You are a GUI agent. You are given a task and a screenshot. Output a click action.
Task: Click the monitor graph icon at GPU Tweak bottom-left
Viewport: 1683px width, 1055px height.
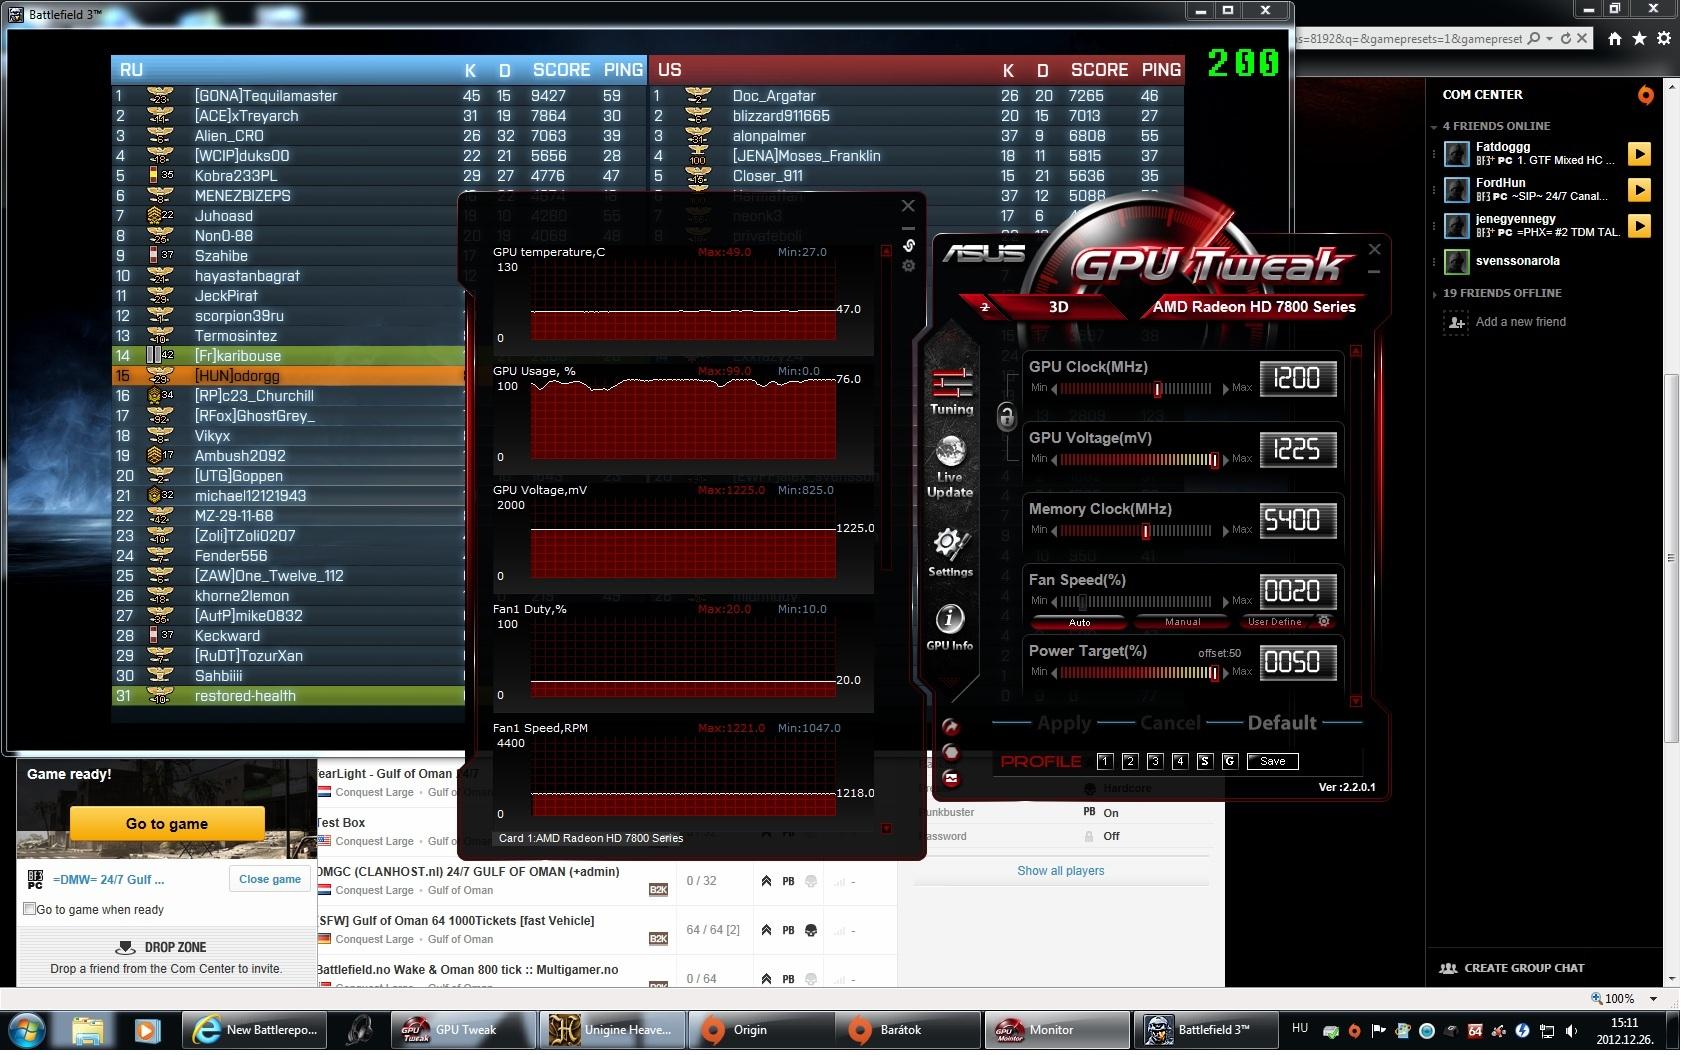coord(951,778)
